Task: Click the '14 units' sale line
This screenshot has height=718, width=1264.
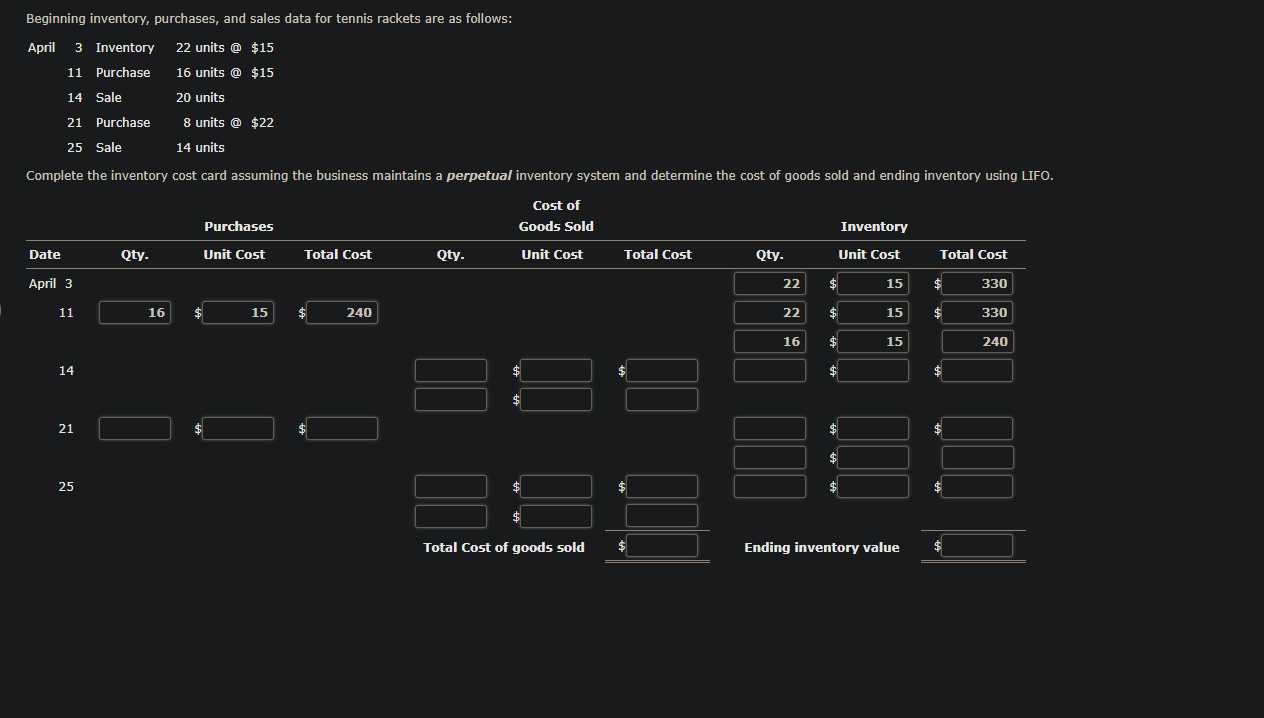Action: (x=200, y=148)
